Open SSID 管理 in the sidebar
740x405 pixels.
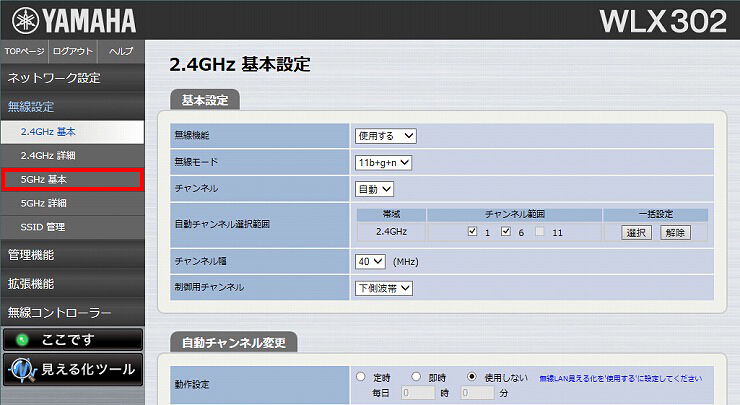[x=73, y=227]
